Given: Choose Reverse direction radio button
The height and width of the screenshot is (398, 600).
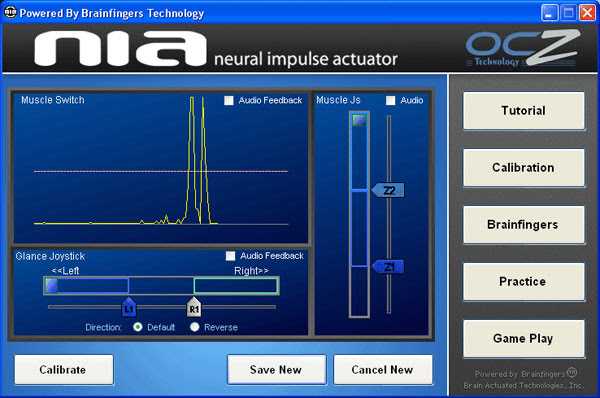Looking at the screenshot, I should 195,327.
